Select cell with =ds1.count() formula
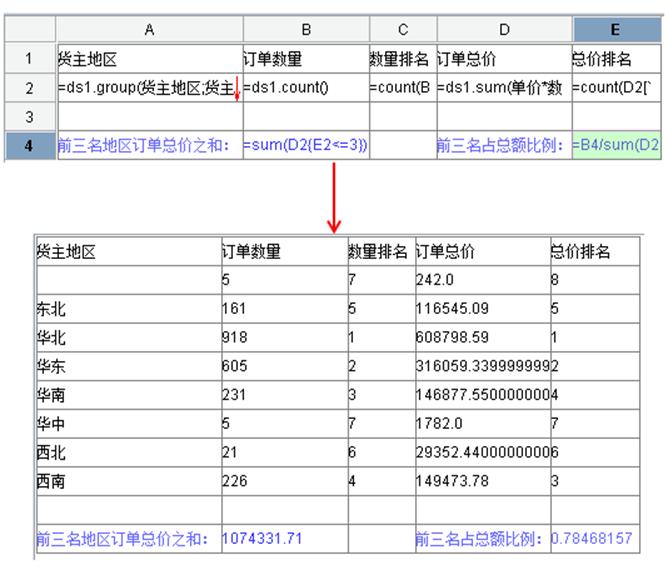Image resolution: width=668 pixels, height=570 pixels. pyautogui.click(x=306, y=87)
